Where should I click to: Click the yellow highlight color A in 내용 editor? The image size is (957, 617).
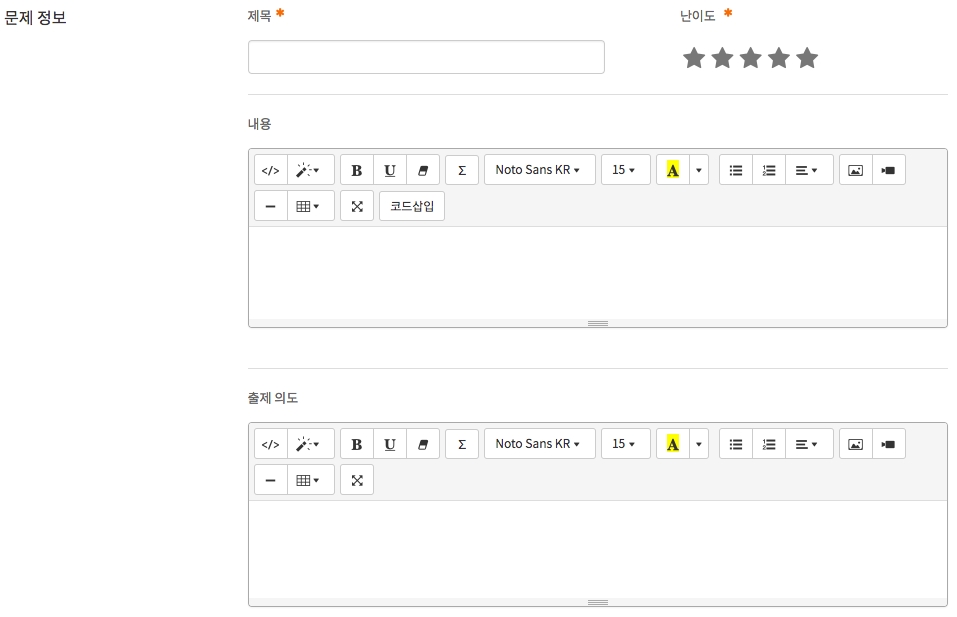(672, 170)
